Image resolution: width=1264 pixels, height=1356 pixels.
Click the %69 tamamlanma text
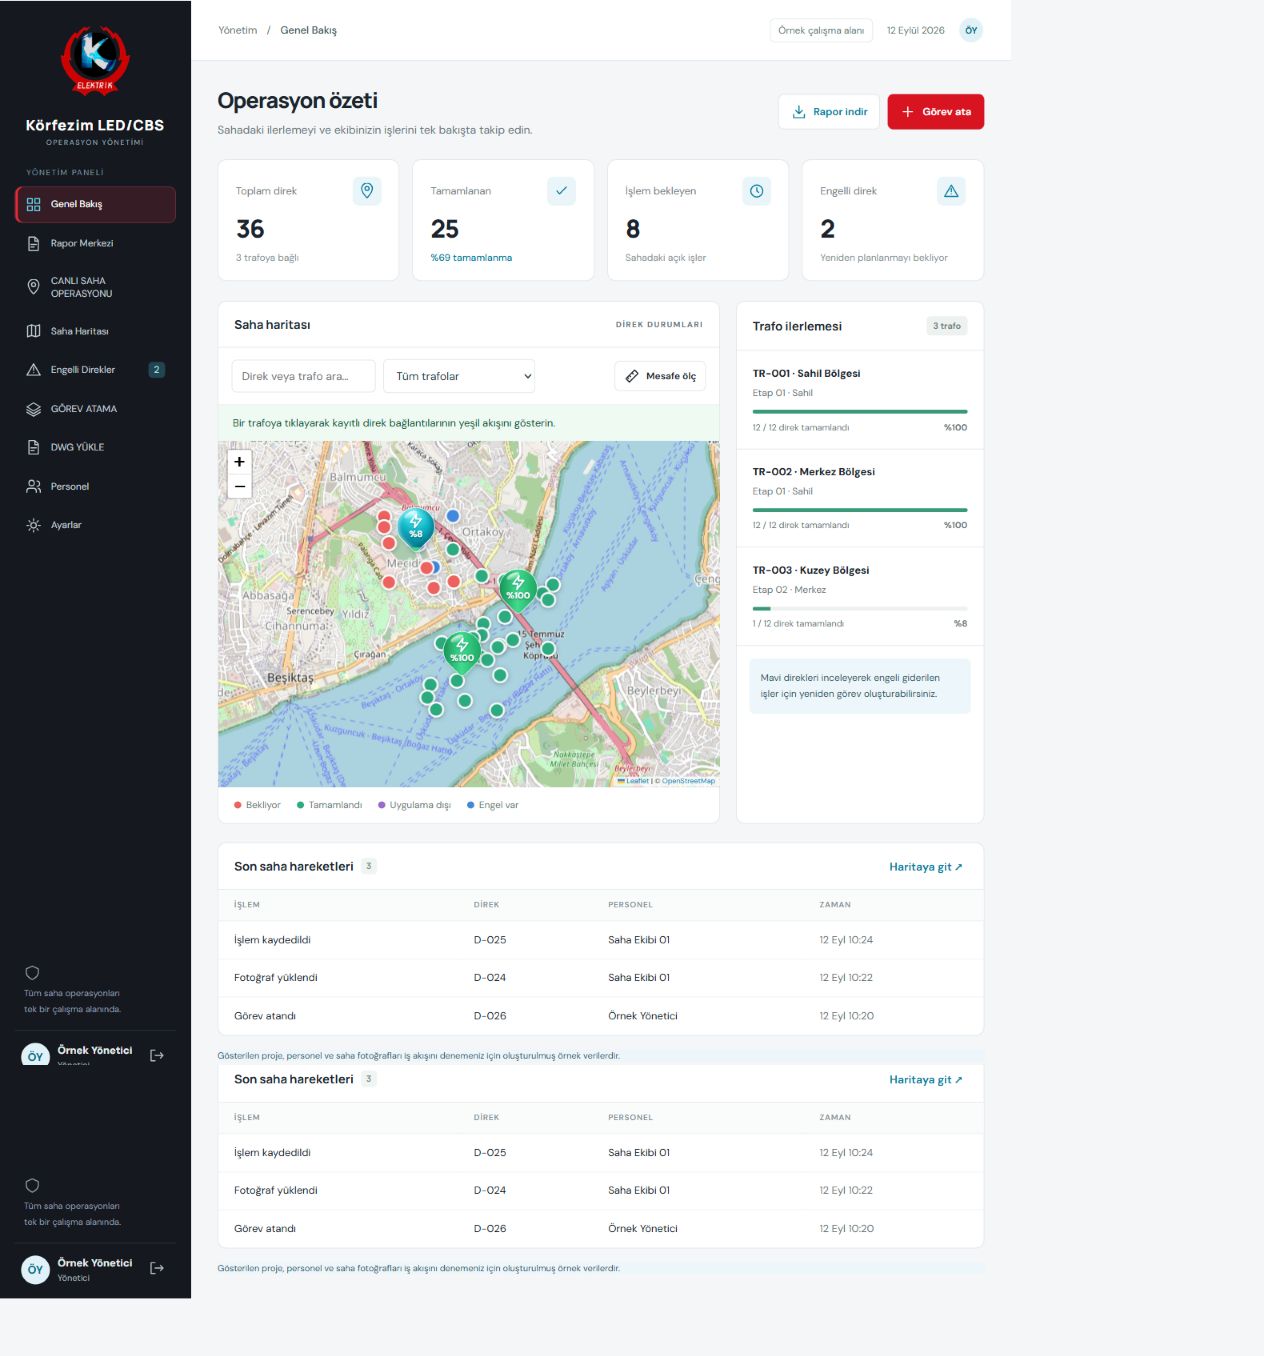tap(471, 258)
